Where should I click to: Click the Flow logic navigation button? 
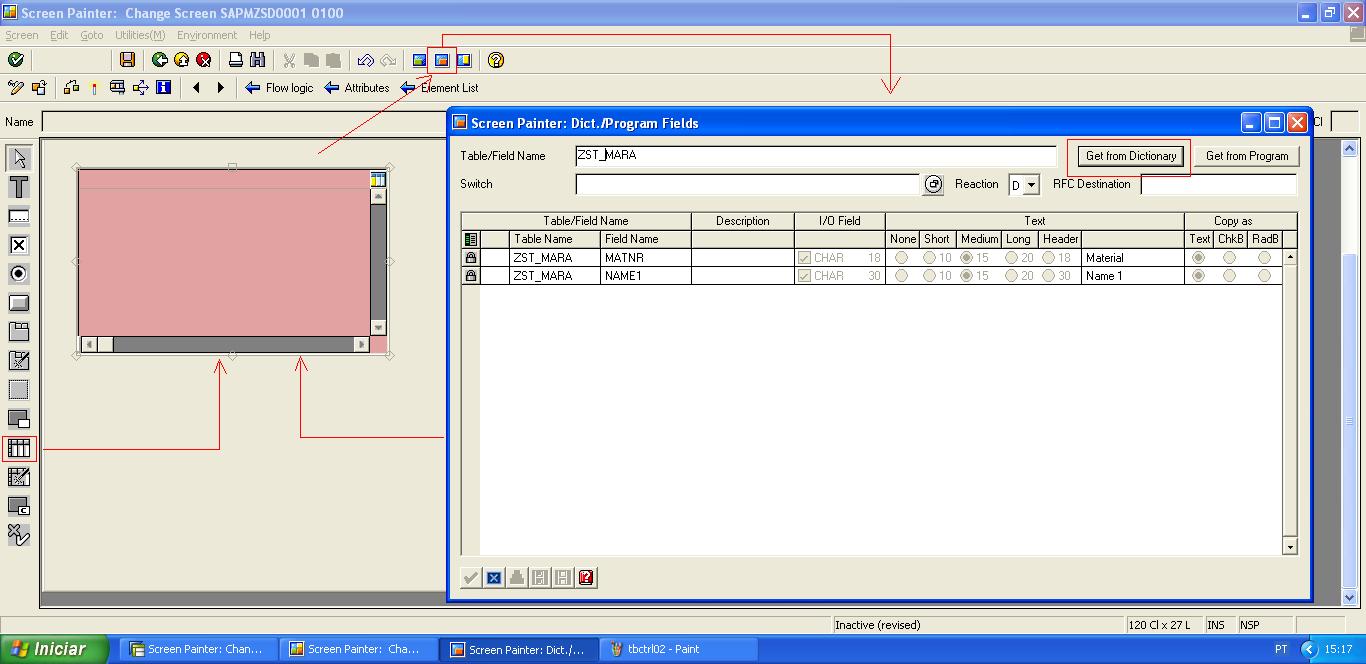click(279, 88)
